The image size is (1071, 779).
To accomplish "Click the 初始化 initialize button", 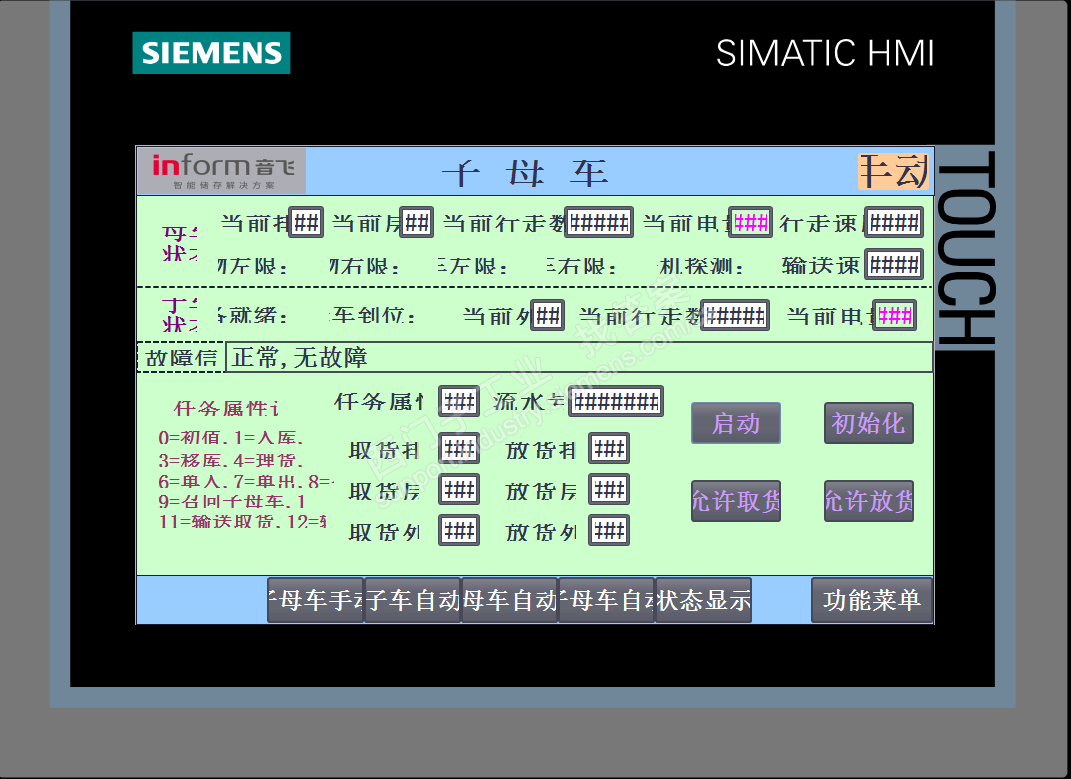I will [x=868, y=423].
